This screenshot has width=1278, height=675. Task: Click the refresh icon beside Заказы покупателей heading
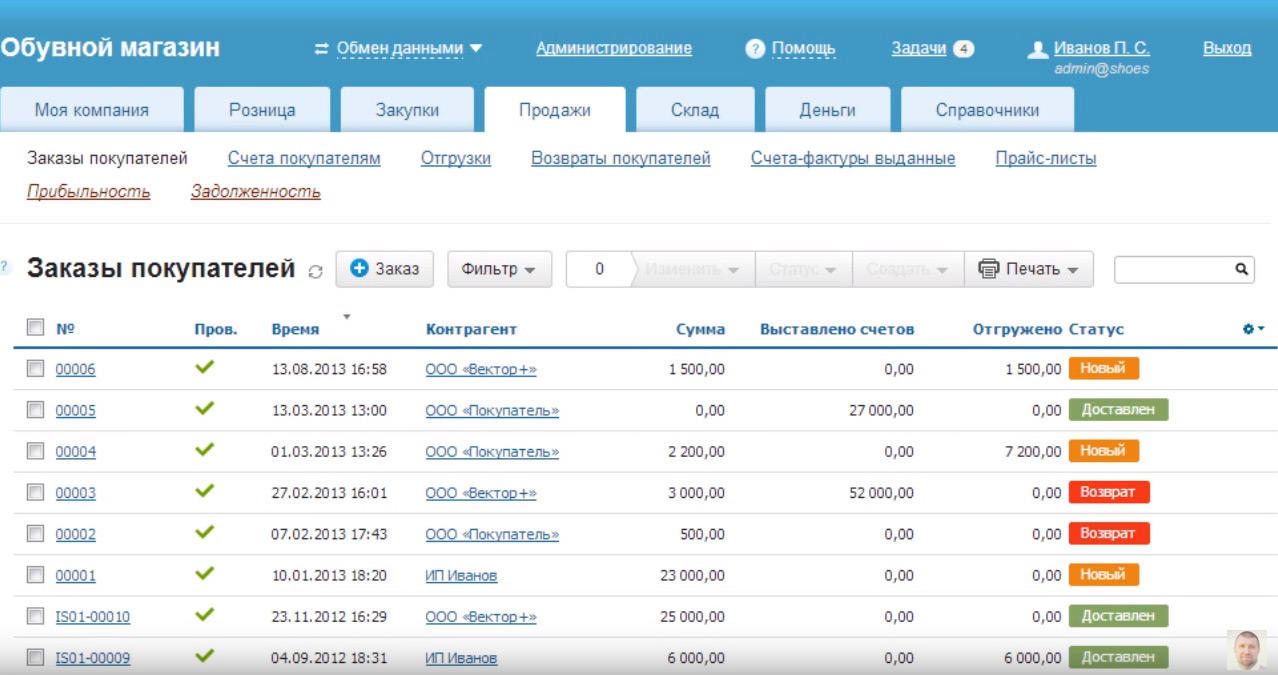(316, 271)
